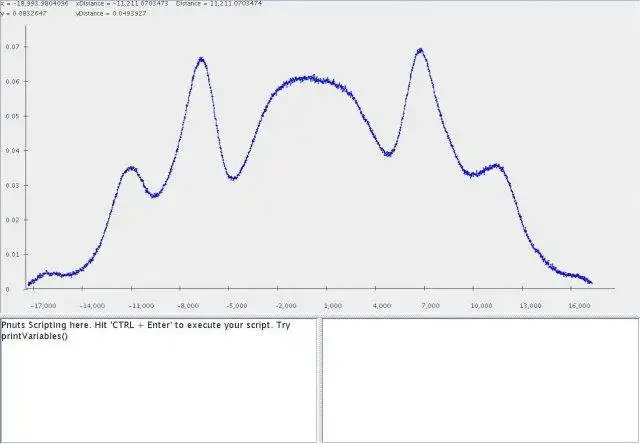Click inside the Pnuts scripting text area
The width and height of the screenshot is (640, 444).
158,380
